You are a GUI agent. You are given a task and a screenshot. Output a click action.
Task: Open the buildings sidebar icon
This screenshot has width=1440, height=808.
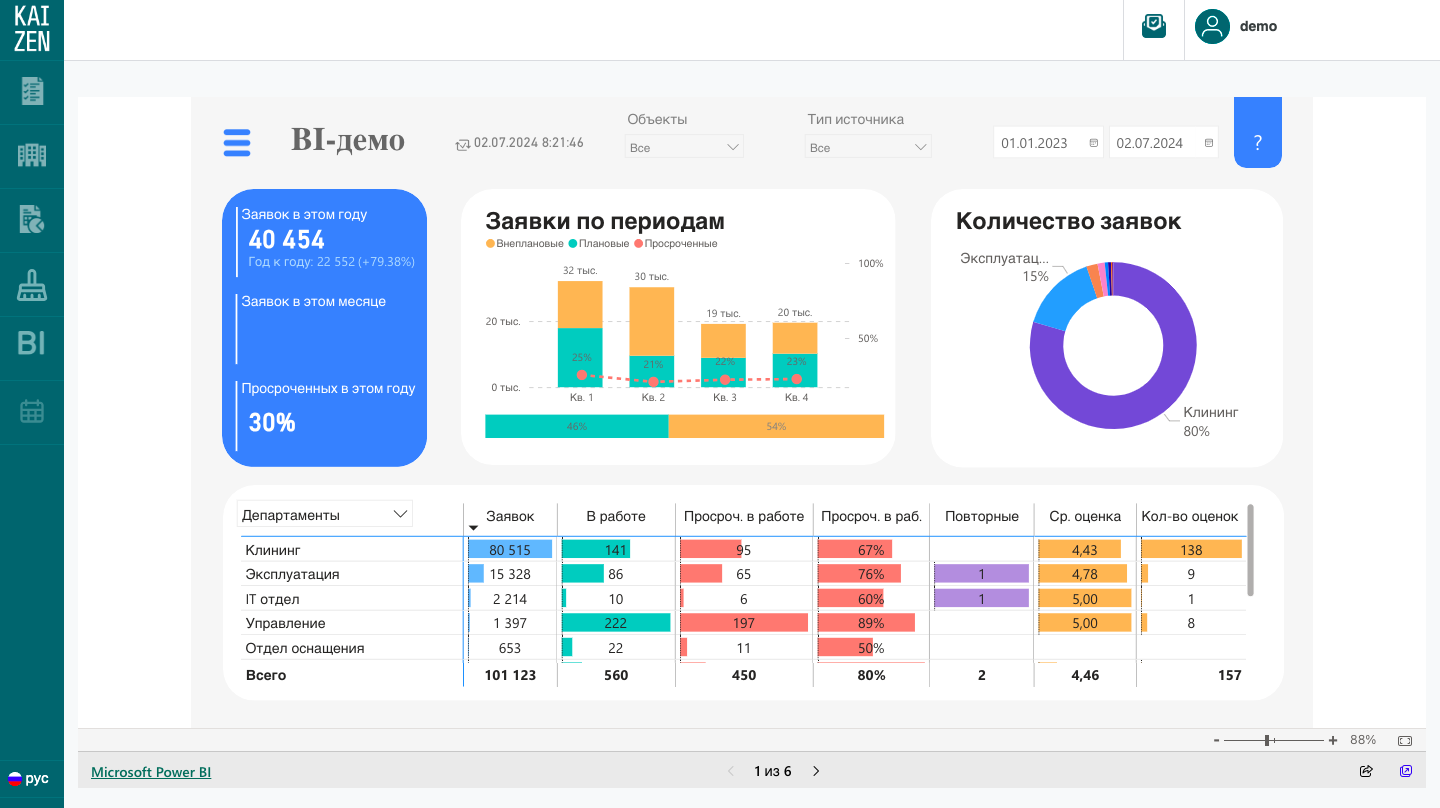[x=32, y=155]
